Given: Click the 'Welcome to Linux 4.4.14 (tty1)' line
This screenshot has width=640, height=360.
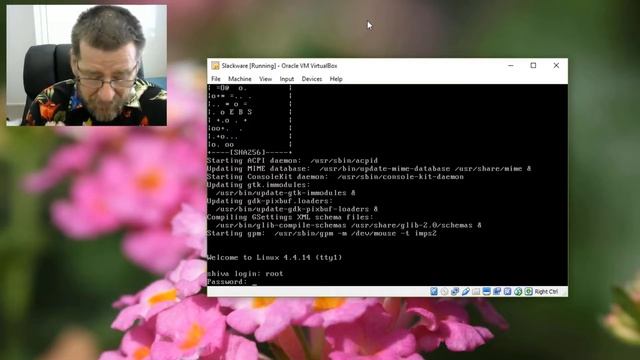Looking at the screenshot, I should [274, 257].
